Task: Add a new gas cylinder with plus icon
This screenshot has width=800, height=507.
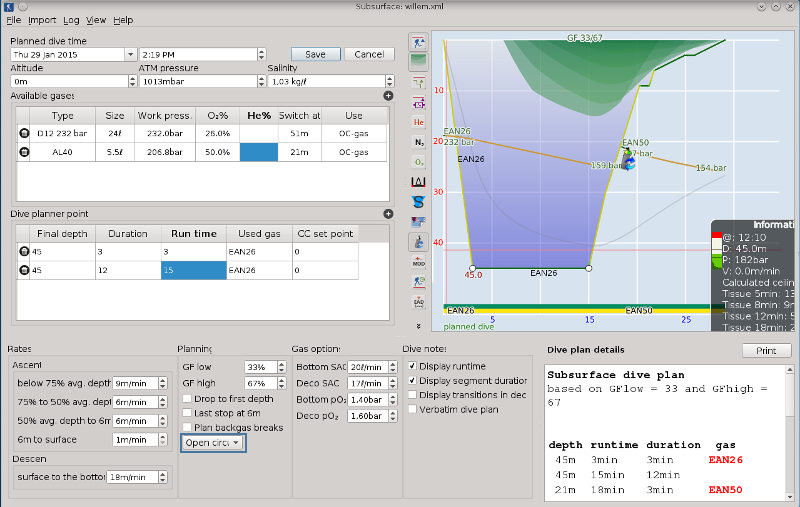Action: [388, 96]
